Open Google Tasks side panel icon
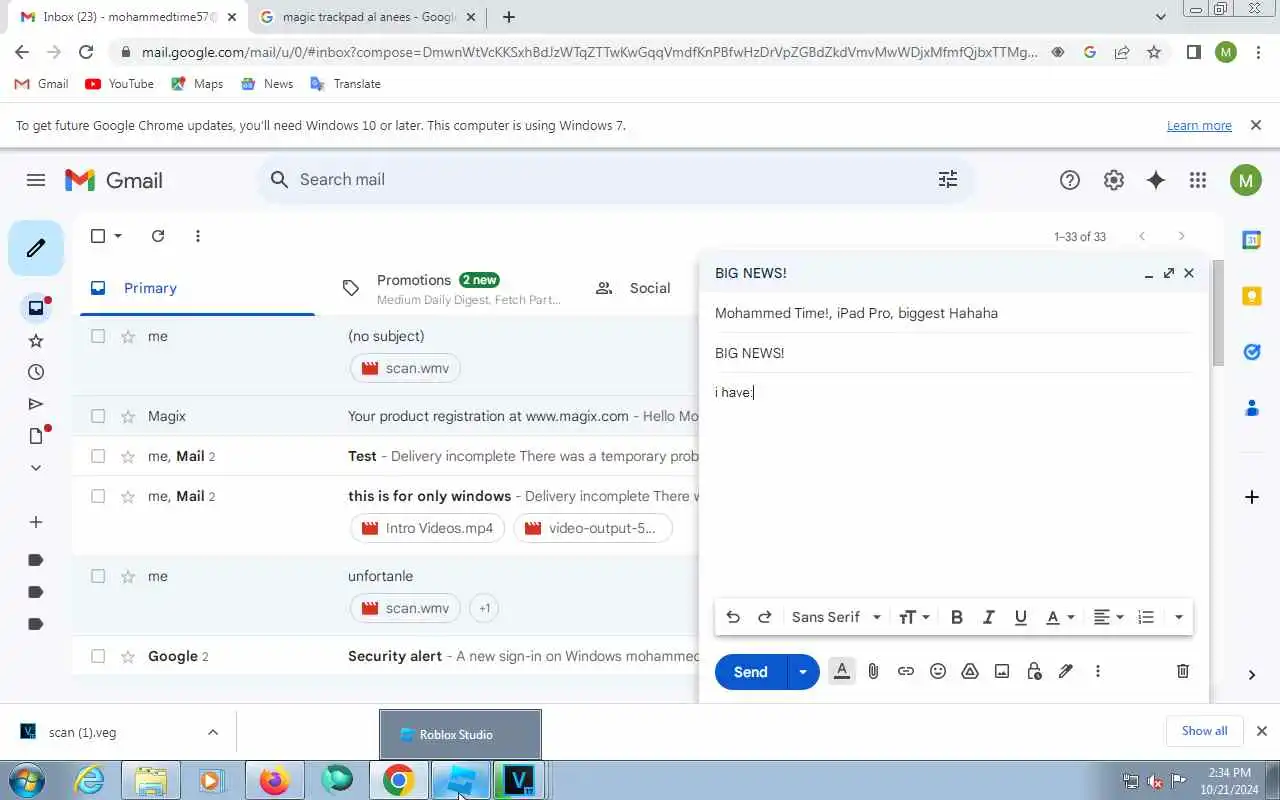The width and height of the screenshot is (1280, 800). click(x=1251, y=352)
